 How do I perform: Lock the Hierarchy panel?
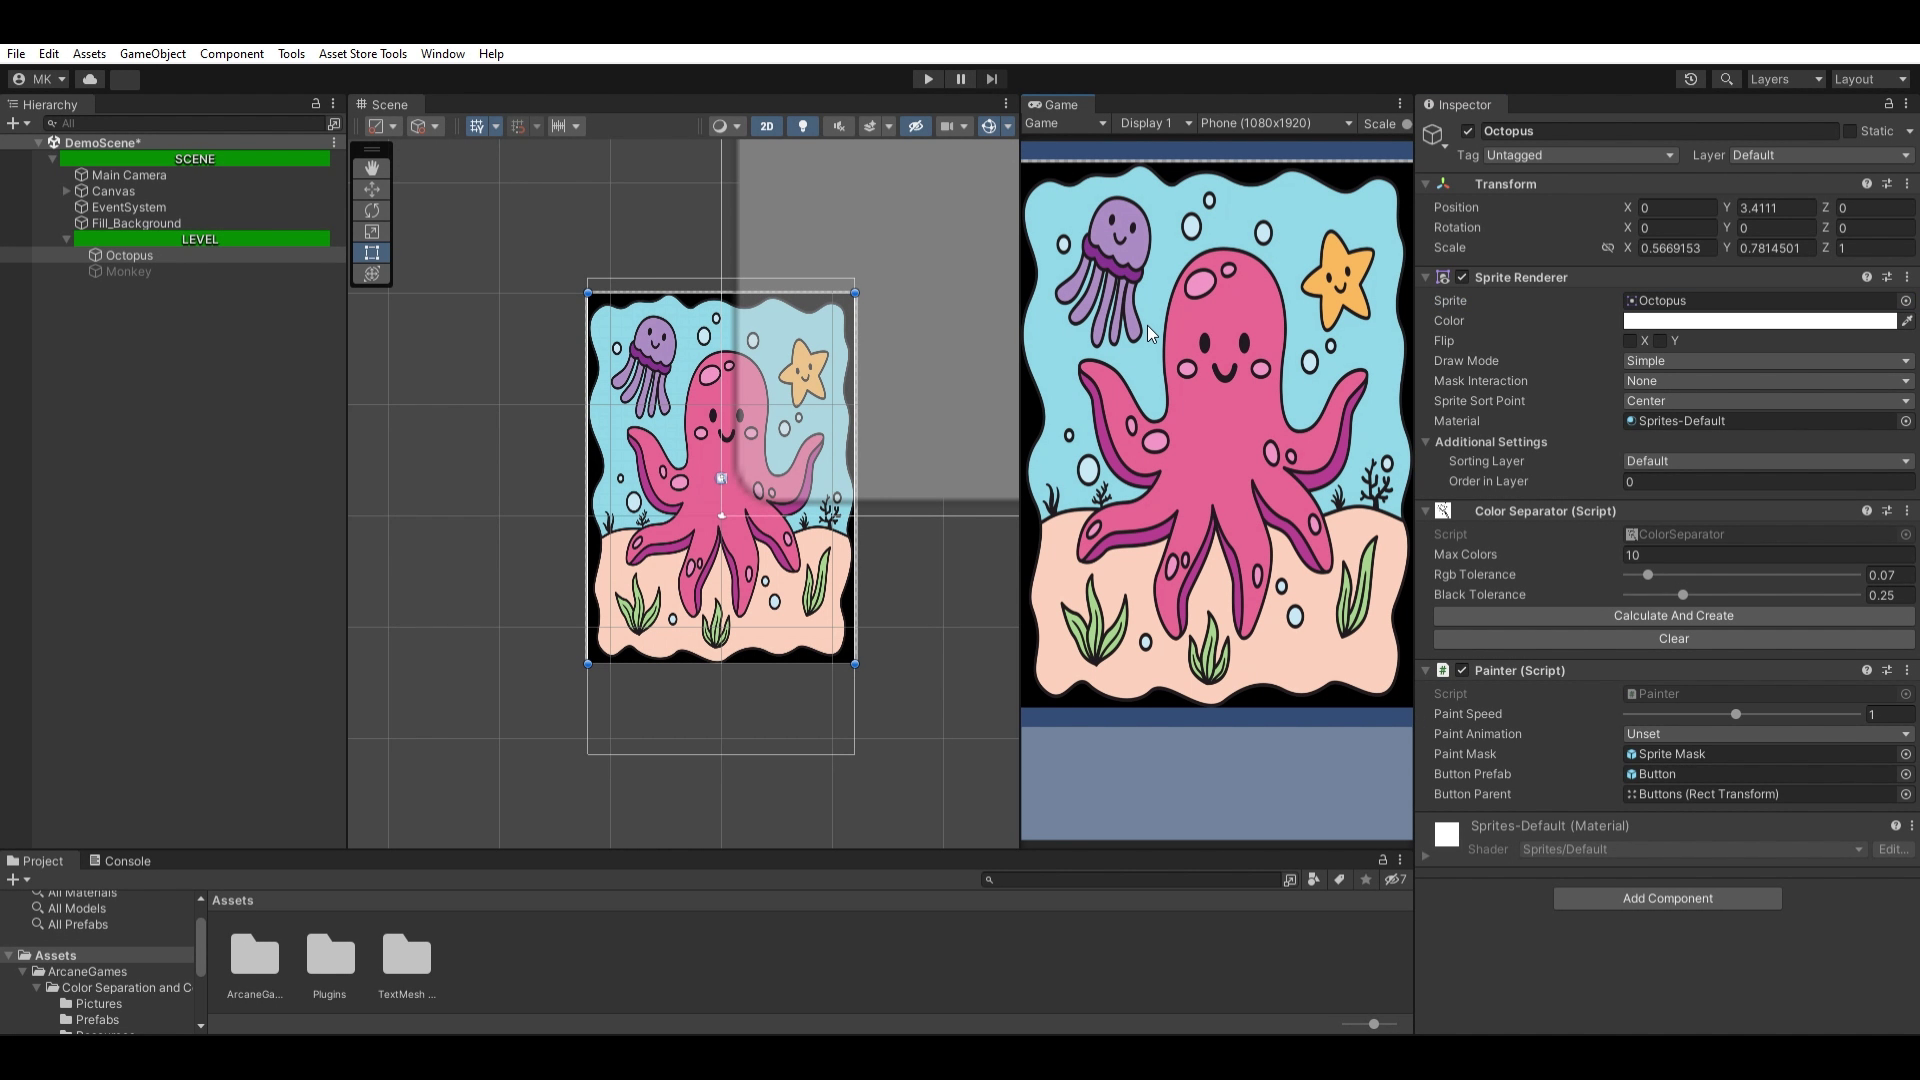(316, 104)
